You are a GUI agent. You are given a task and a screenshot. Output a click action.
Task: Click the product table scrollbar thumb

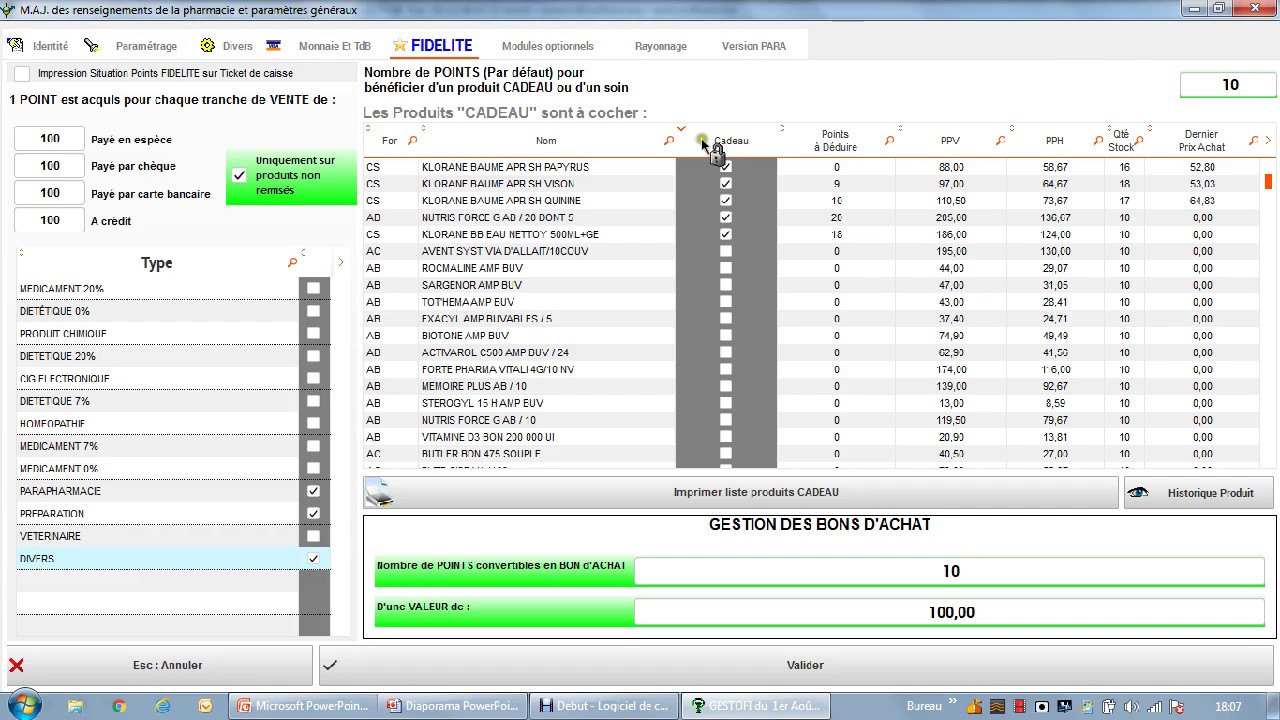1268,182
